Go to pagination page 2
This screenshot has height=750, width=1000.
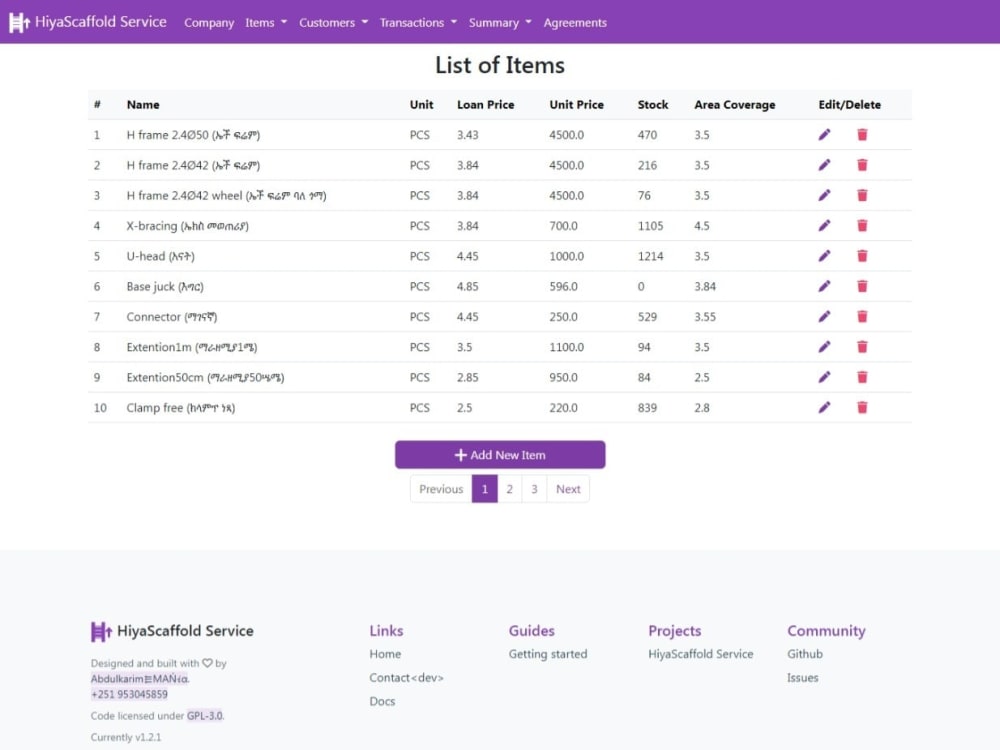[x=510, y=489]
